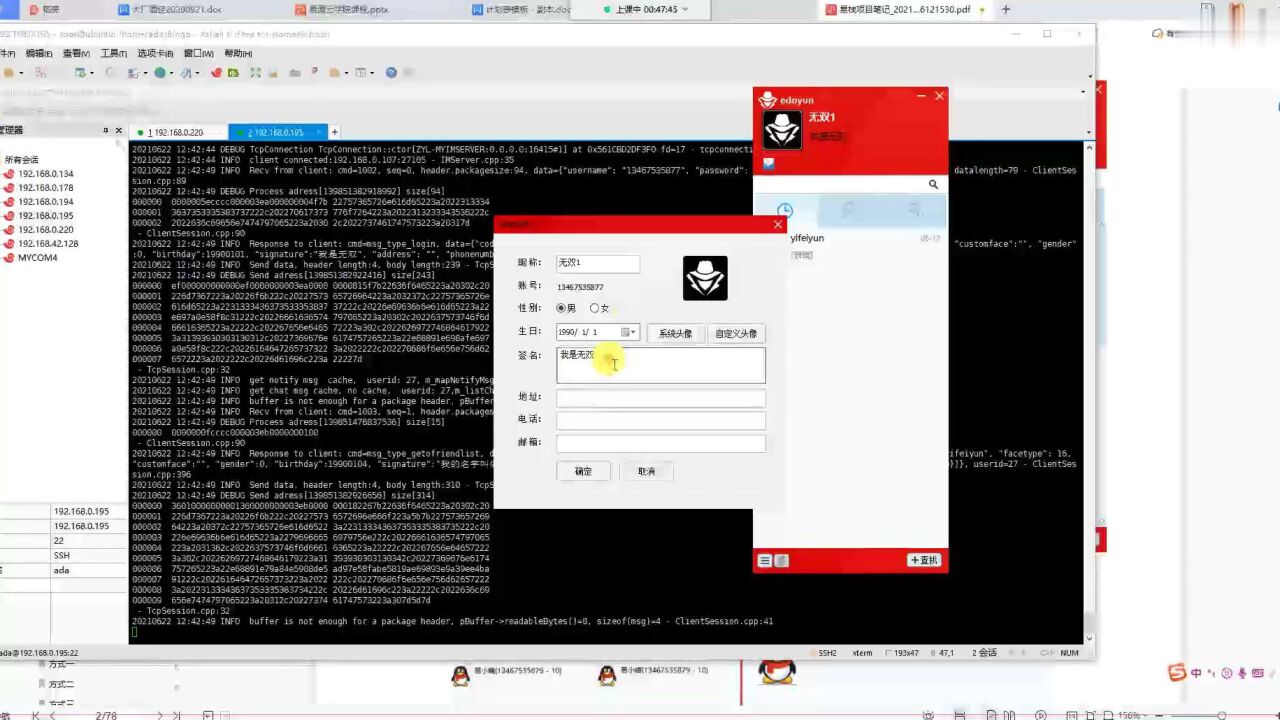Select the yifeiyun conversation entry
Image resolution: width=1280 pixels, height=720 pixels.
point(850,246)
